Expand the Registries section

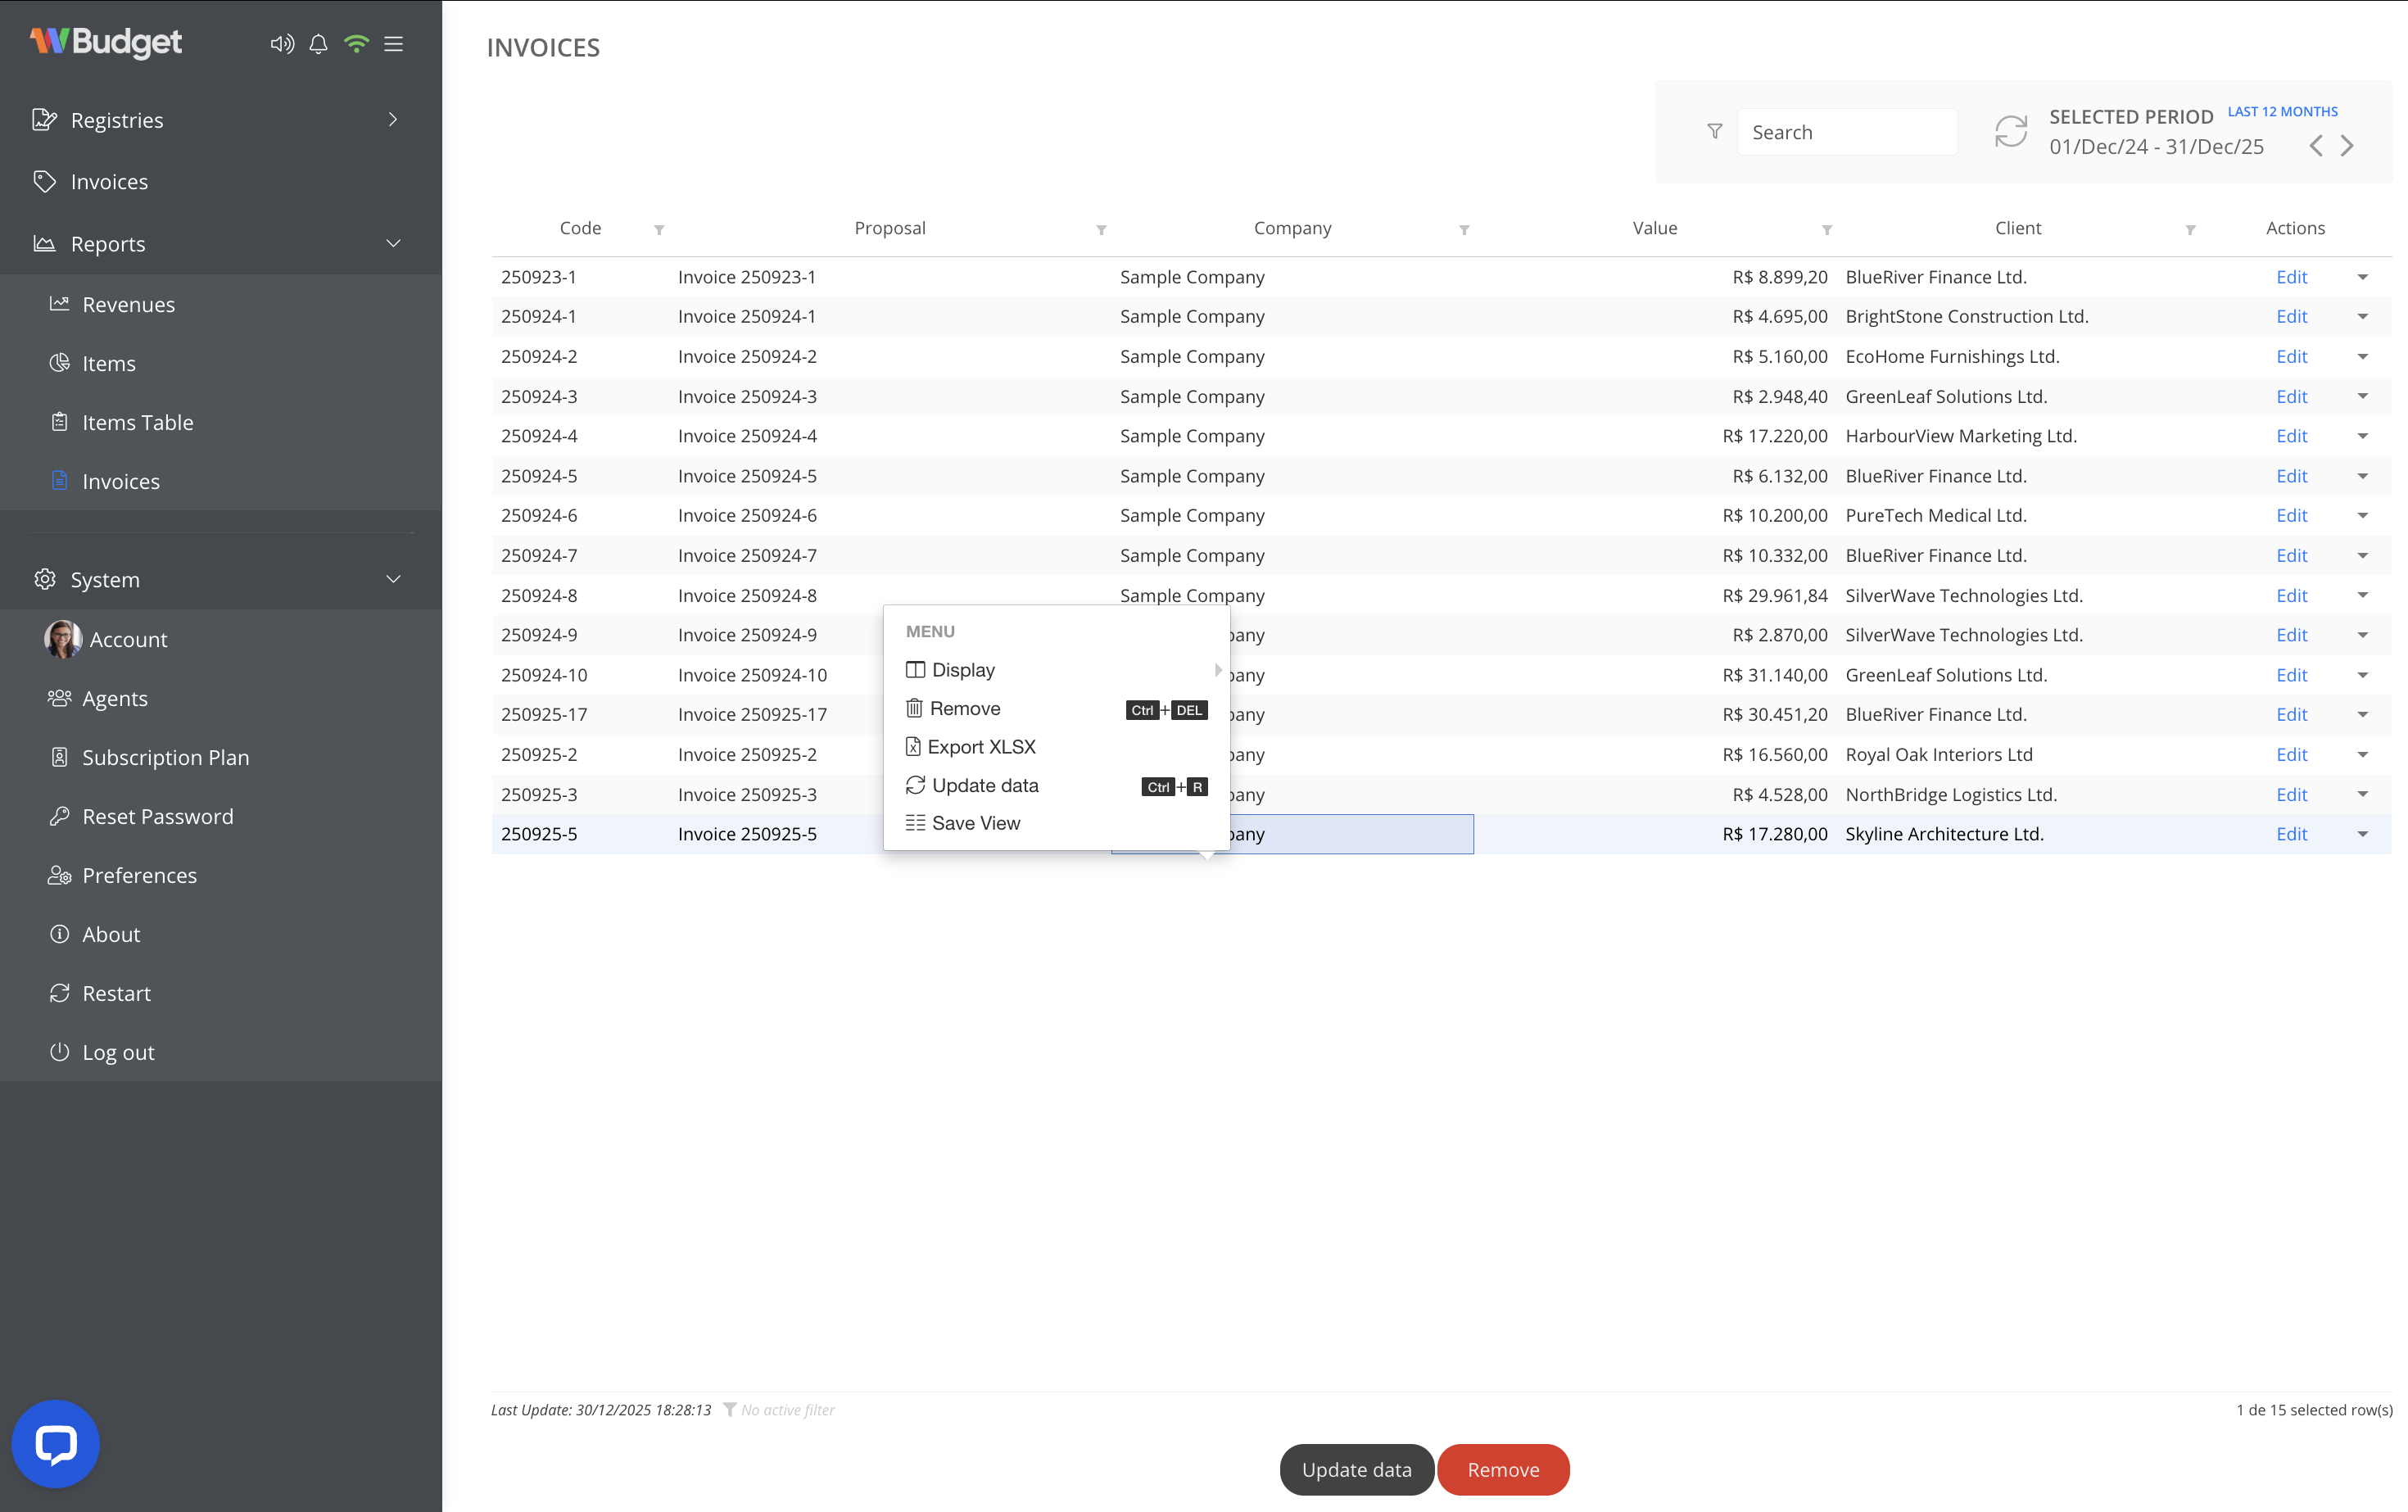tap(393, 119)
